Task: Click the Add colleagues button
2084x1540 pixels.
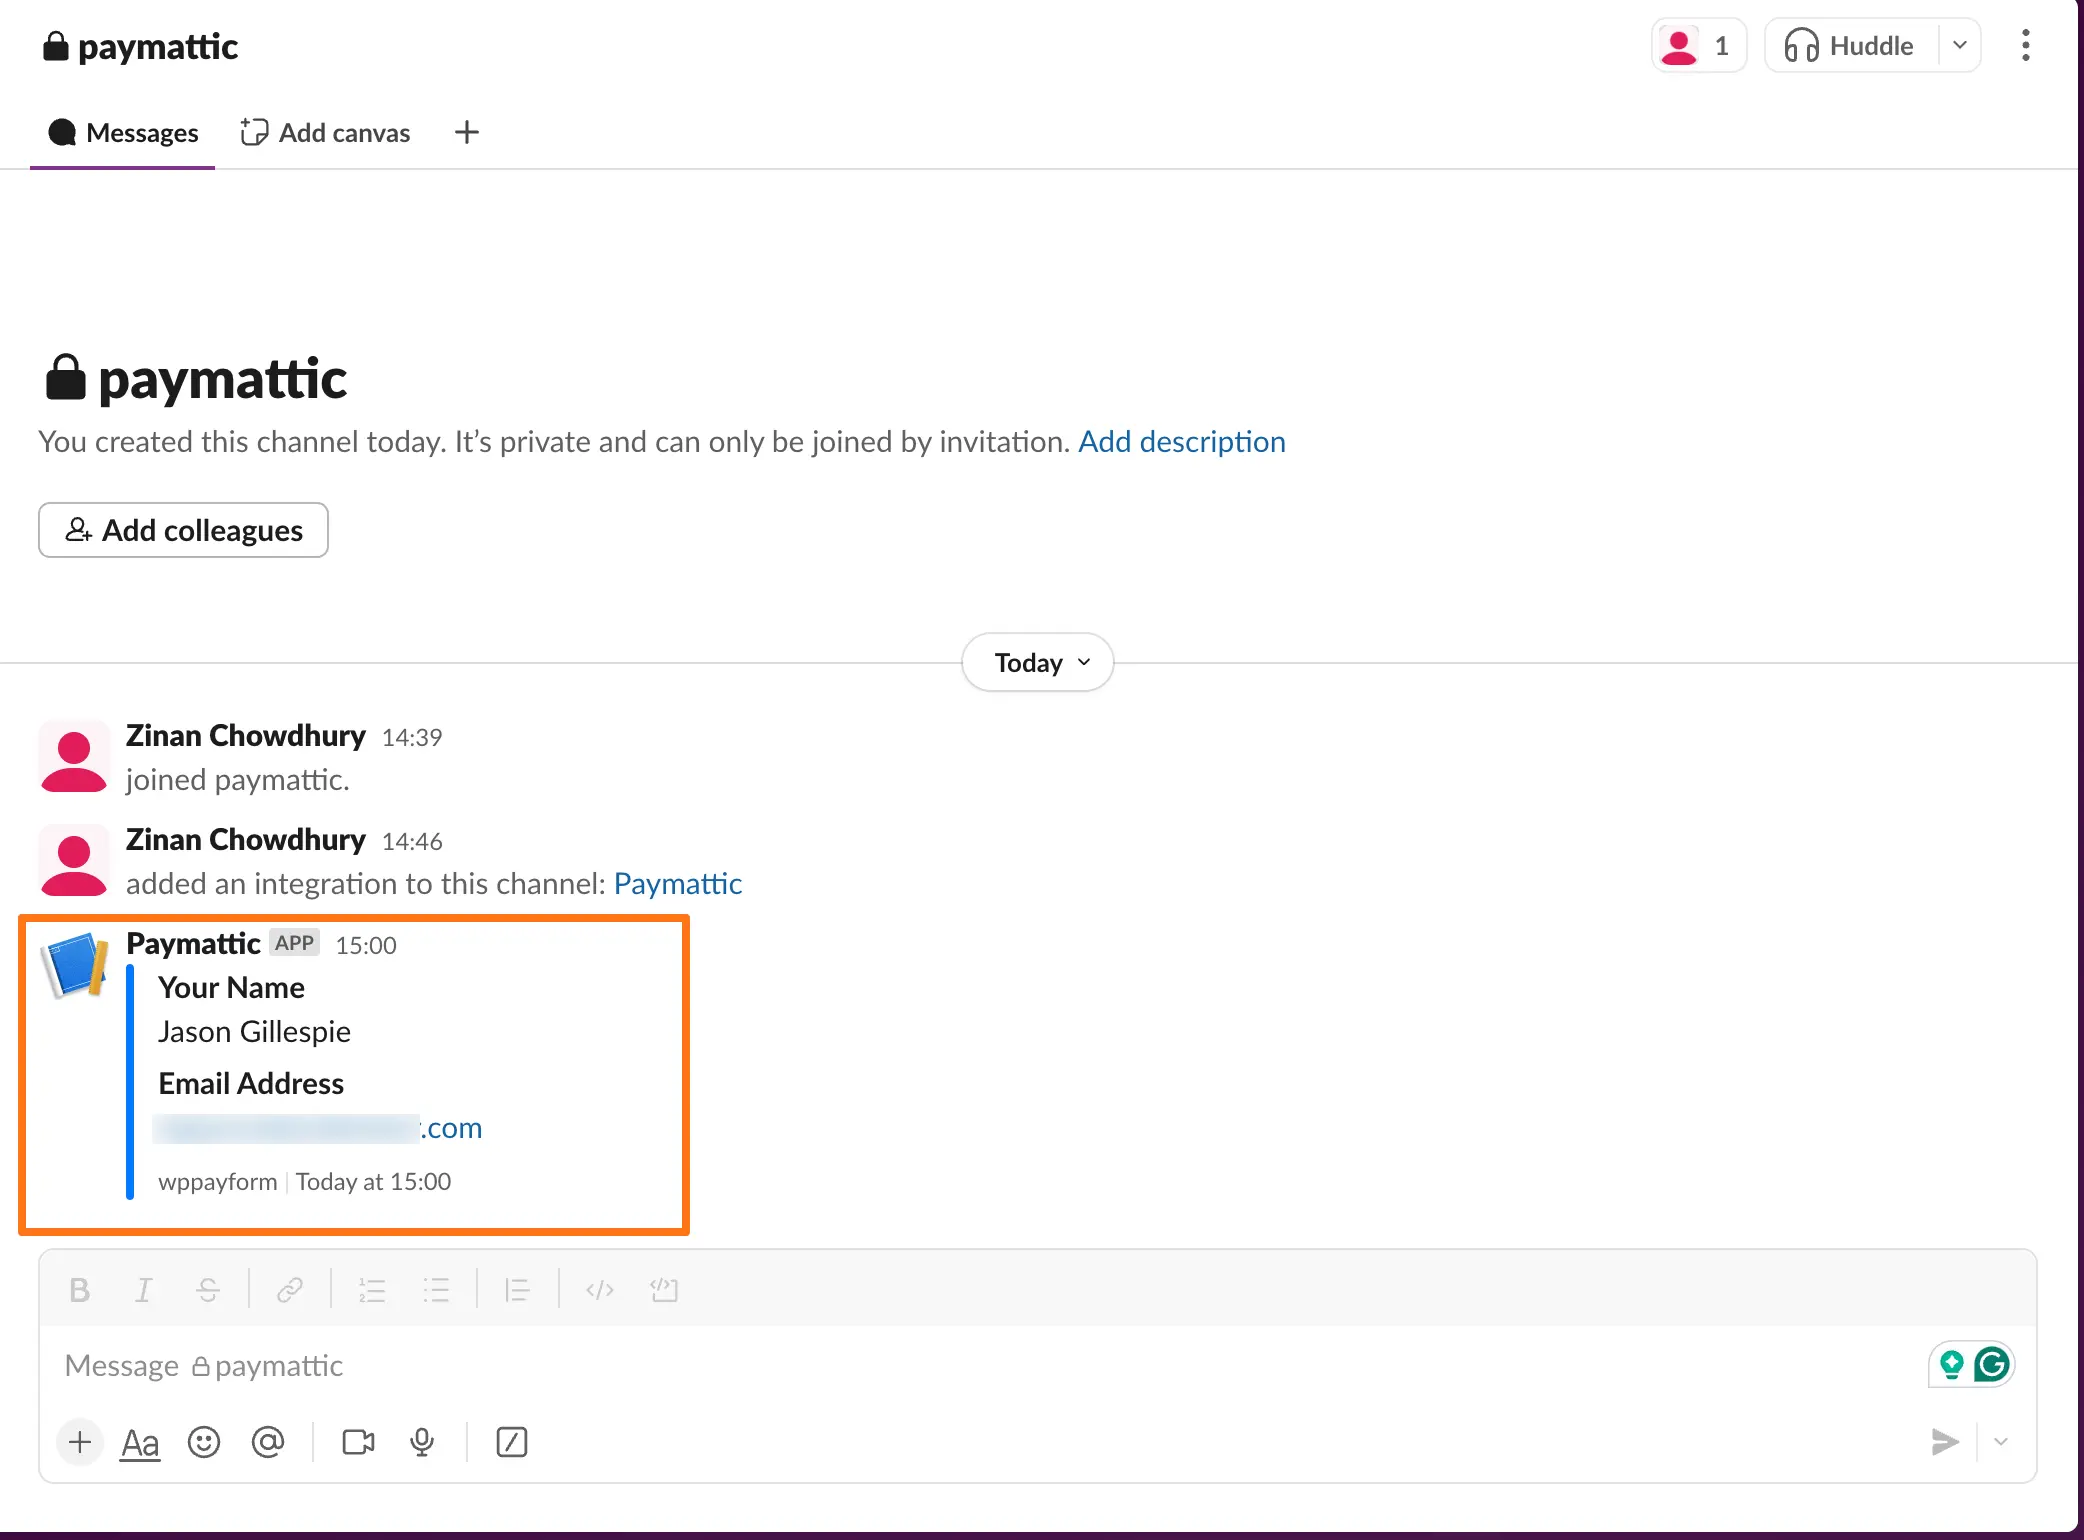Action: (x=183, y=530)
